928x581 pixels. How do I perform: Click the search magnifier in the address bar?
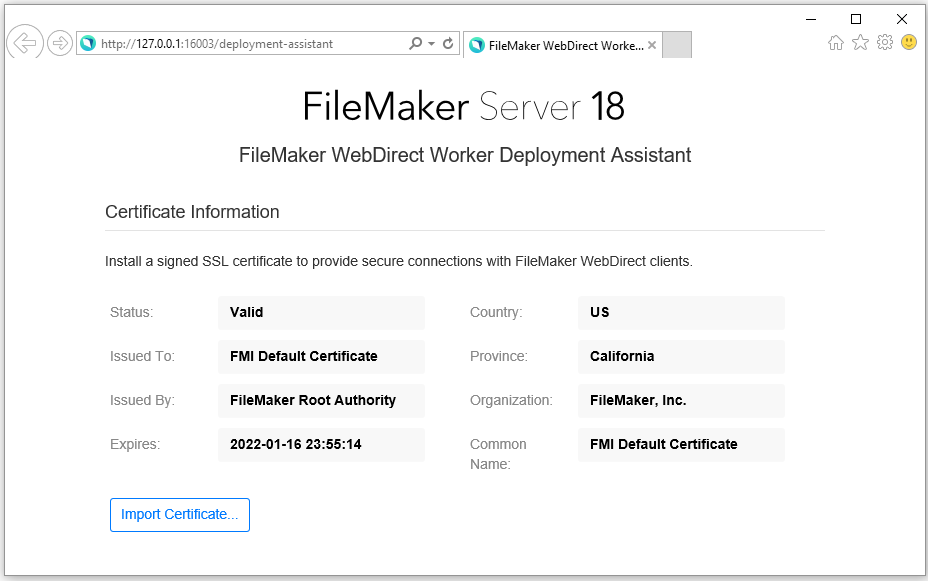click(413, 43)
